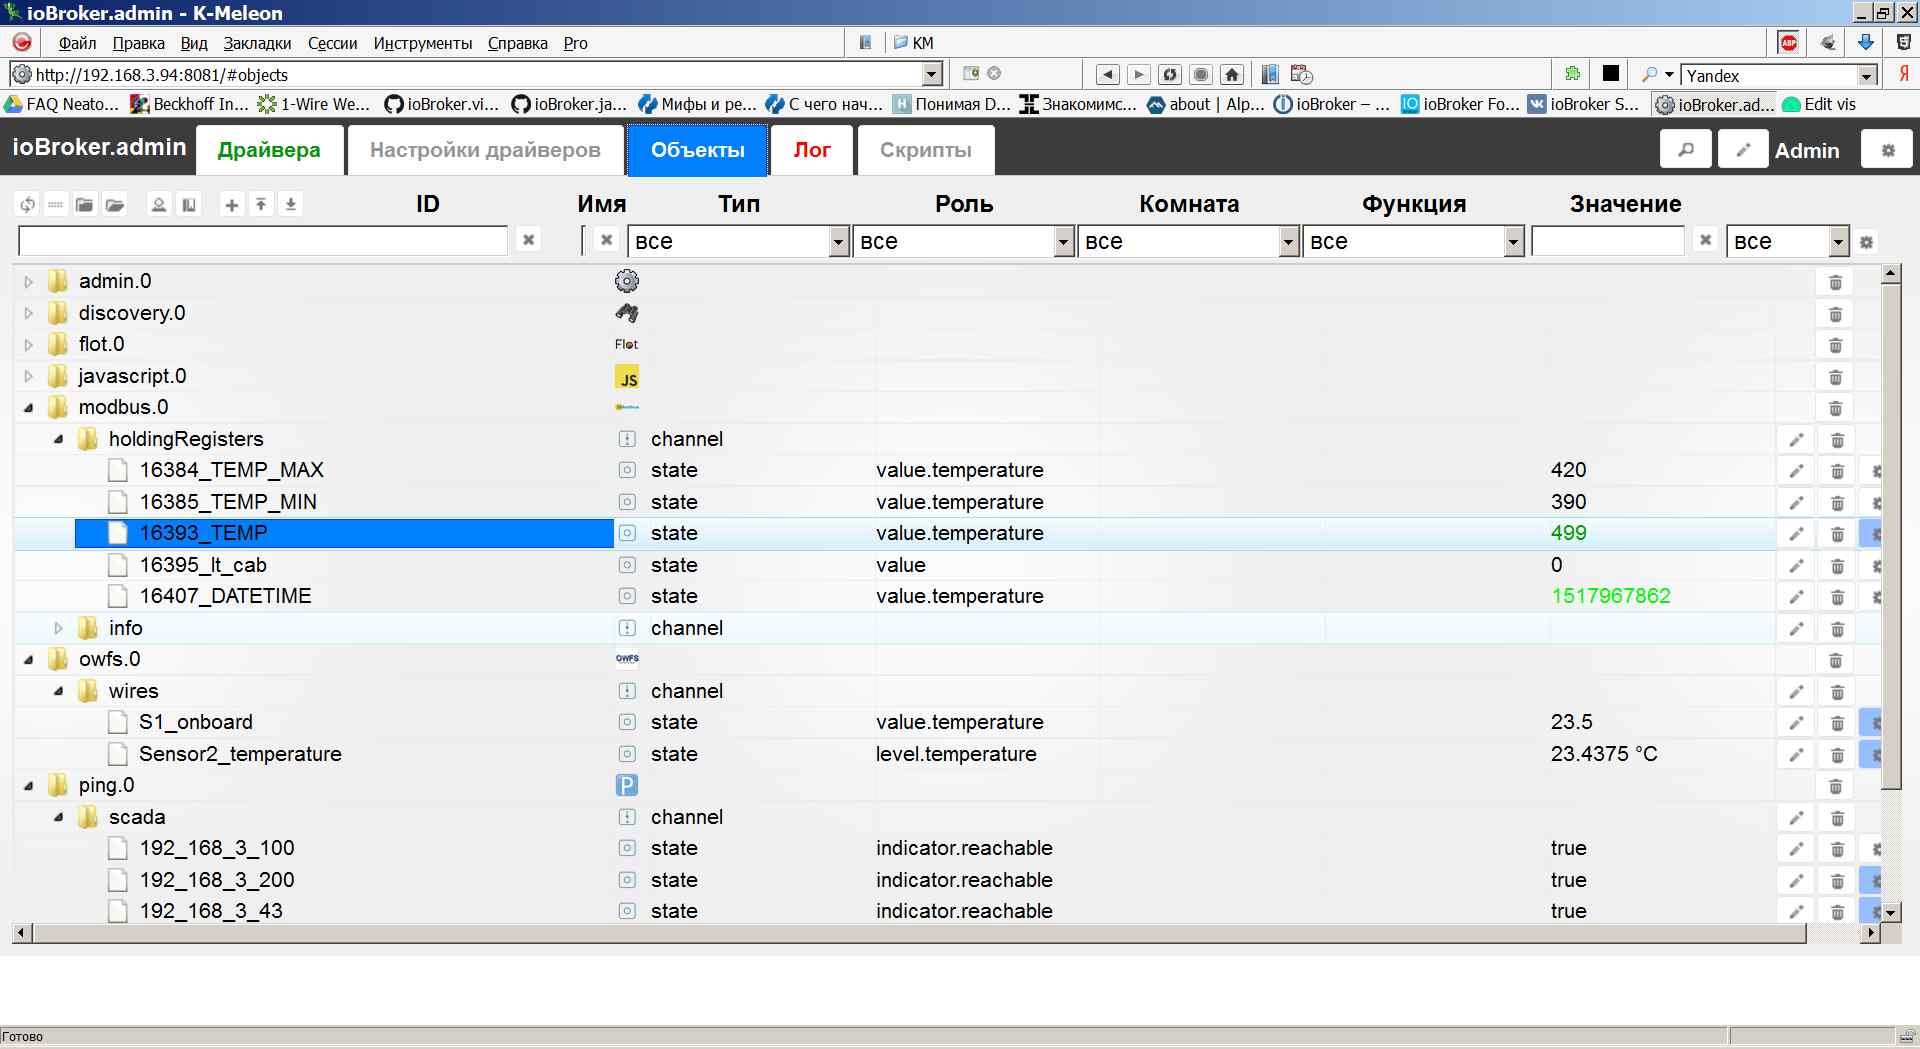Open the Beckhoff In... bookmark
The image size is (1920, 1049).
[x=190, y=104]
